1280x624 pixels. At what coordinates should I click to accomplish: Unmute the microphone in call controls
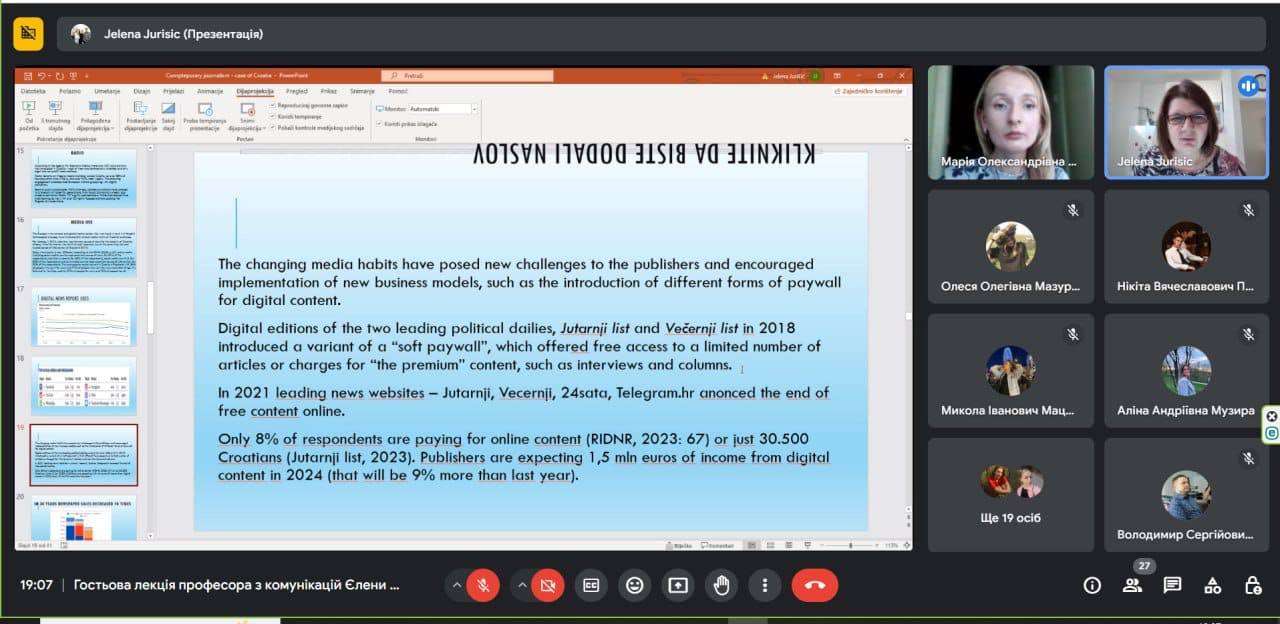pos(483,585)
